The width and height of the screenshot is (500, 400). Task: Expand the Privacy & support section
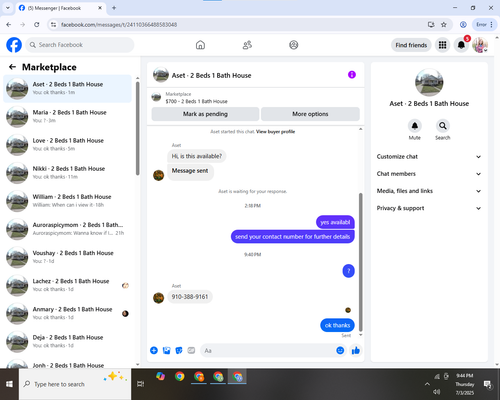pos(429,208)
